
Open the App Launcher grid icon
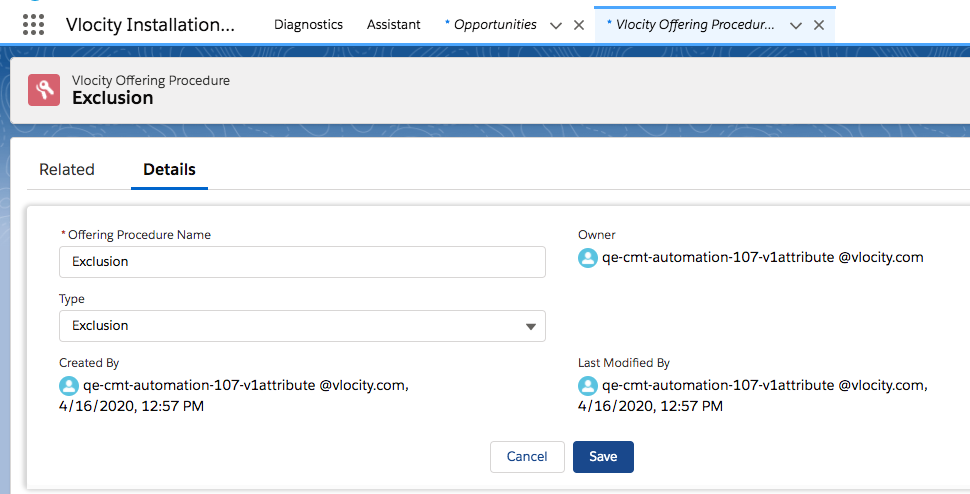[33, 25]
